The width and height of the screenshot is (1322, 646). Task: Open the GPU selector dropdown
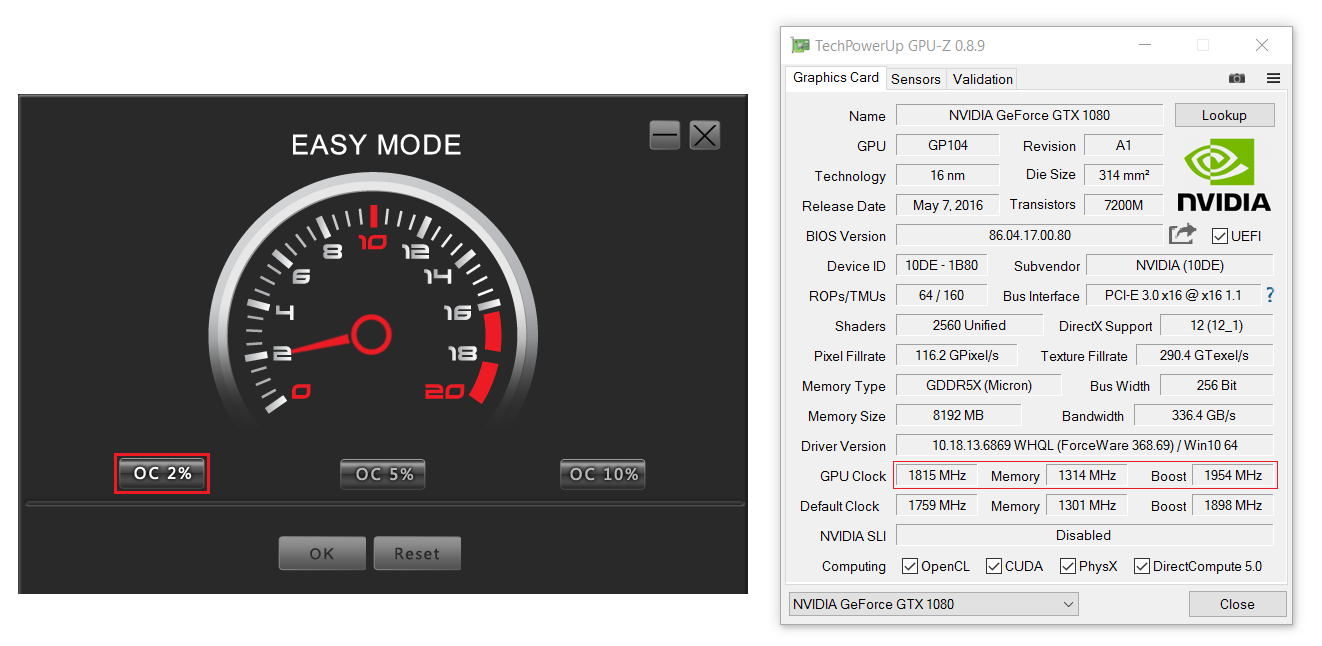pos(934,604)
